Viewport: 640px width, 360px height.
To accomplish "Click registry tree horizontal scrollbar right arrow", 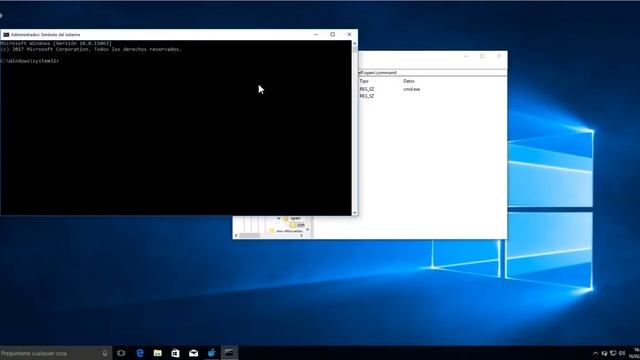I will click(x=302, y=236).
